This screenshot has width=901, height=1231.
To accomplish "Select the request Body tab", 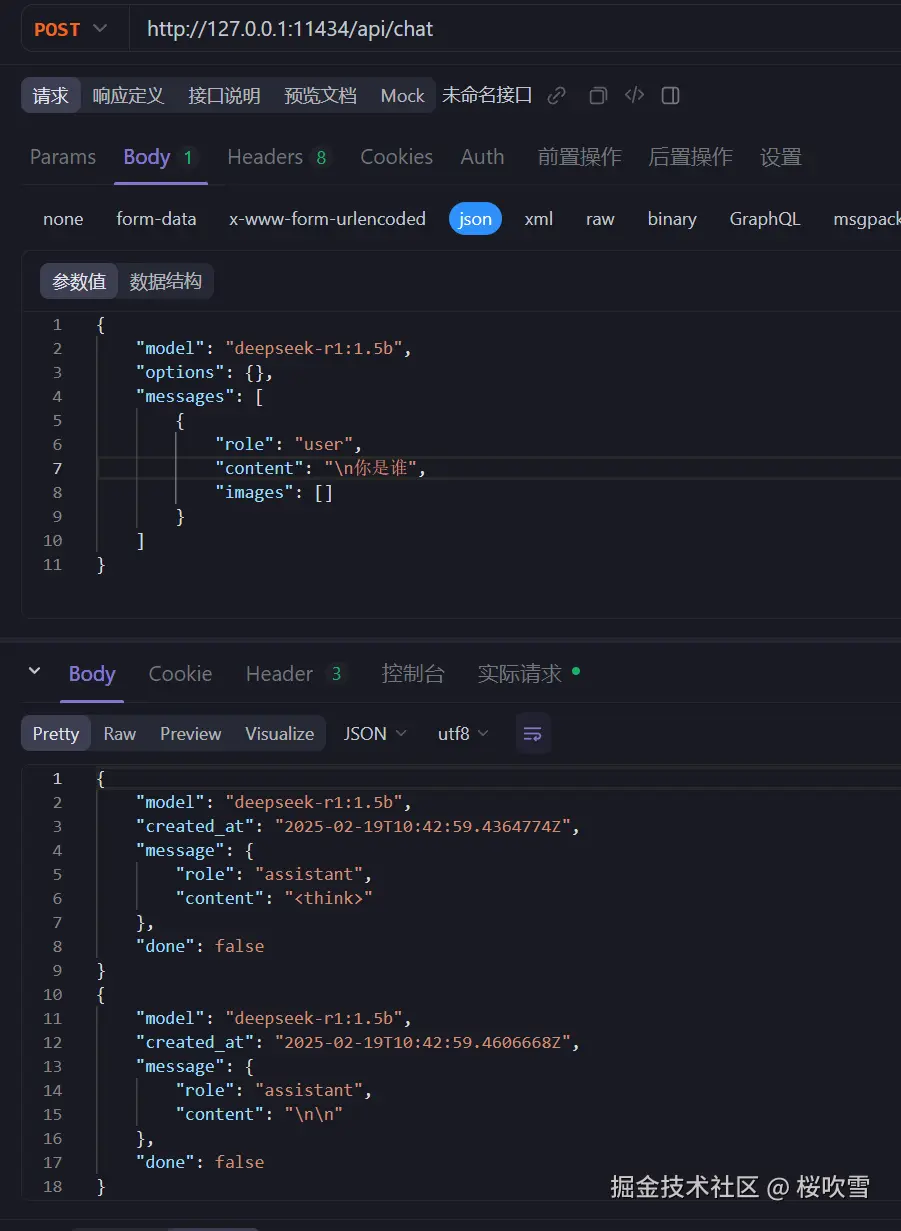I will pyautogui.click(x=160, y=157).
